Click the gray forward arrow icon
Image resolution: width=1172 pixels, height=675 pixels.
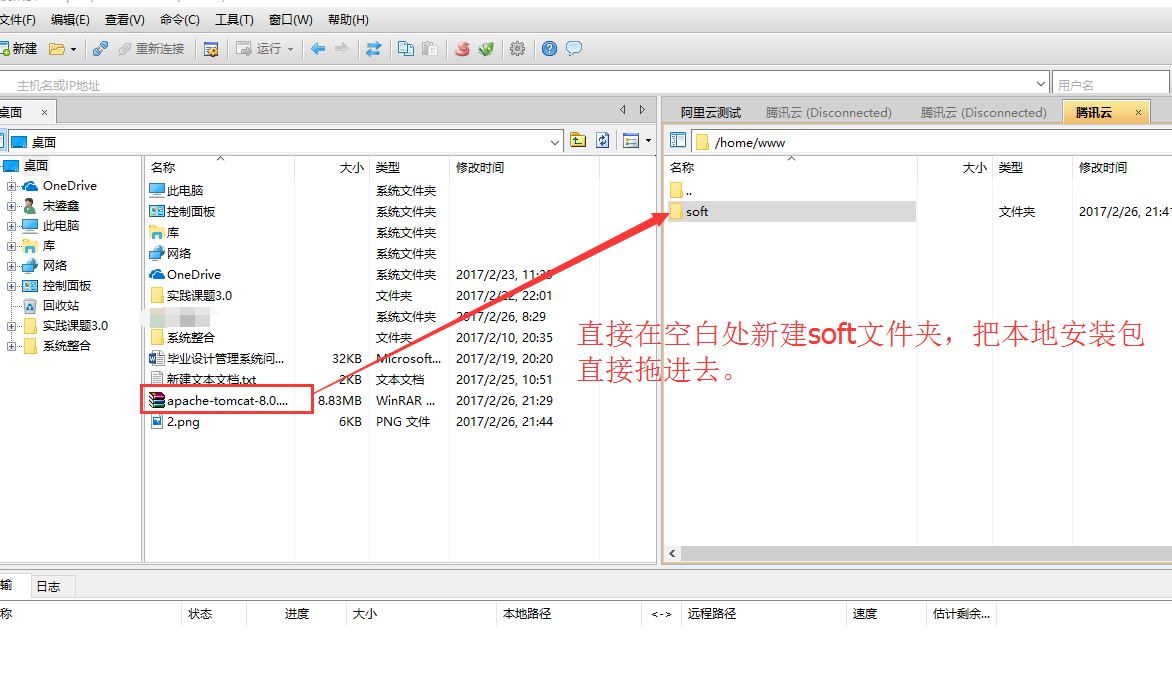(x=342, y=49)
